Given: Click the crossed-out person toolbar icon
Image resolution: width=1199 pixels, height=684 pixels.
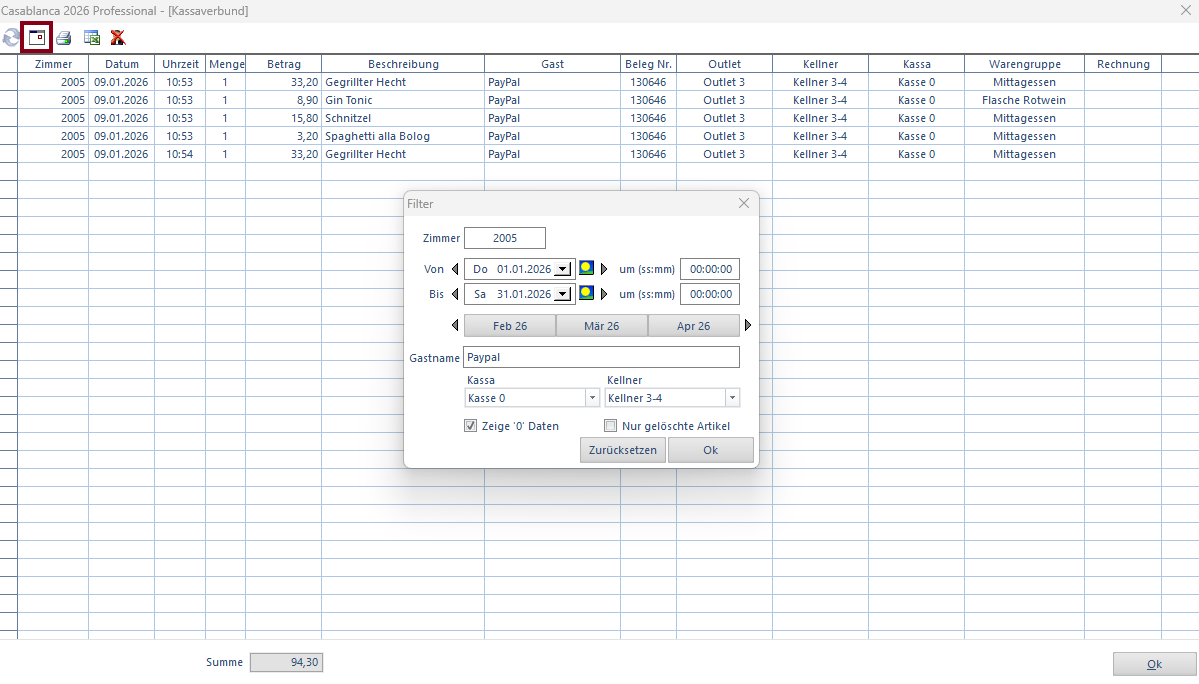Looking at the screenshot, I should 118,38.
